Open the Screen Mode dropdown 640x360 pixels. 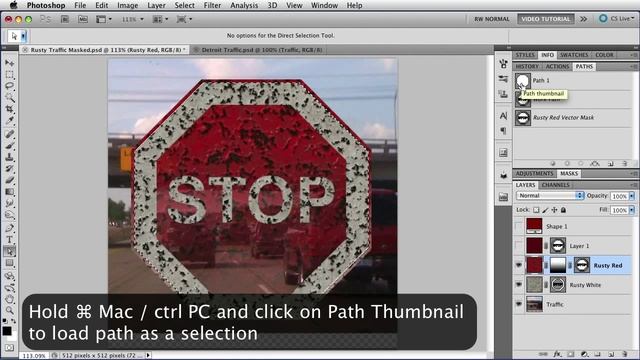pos(184,19)
